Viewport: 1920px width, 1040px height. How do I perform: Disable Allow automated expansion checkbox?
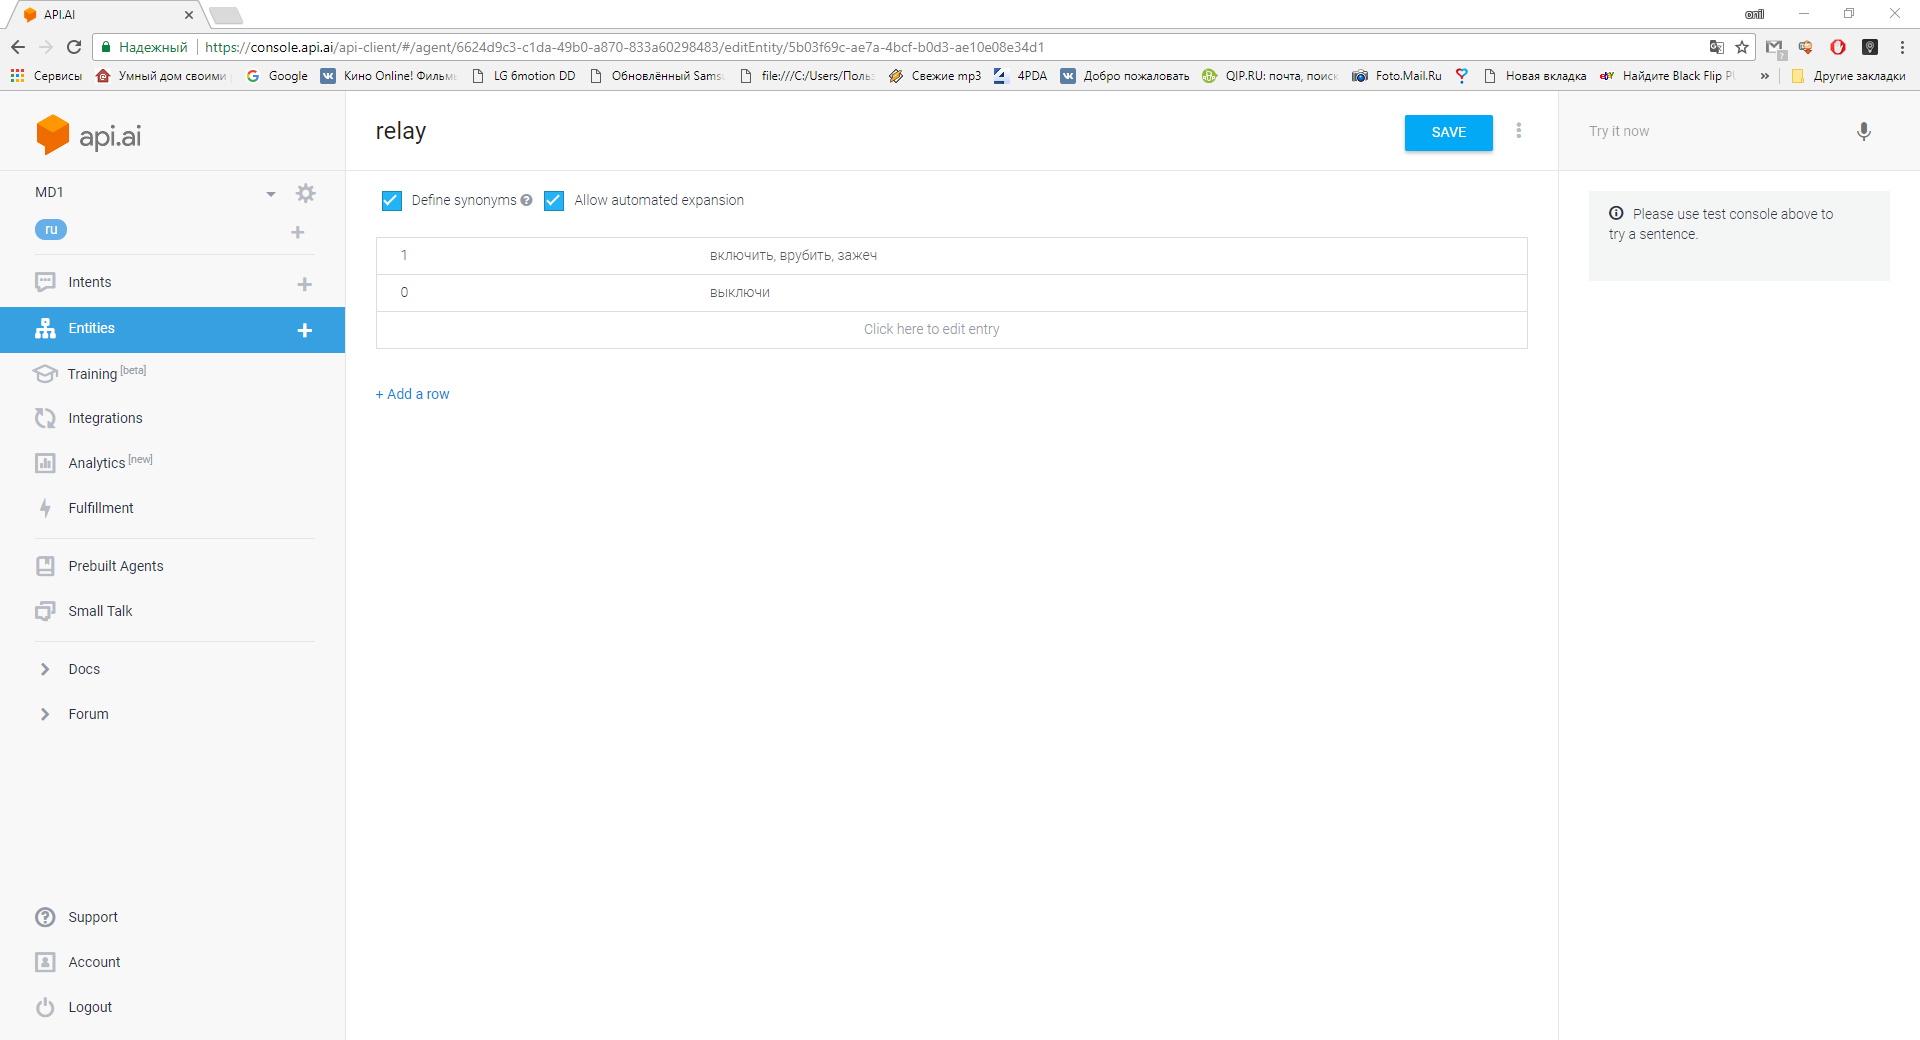coord(554,201)
